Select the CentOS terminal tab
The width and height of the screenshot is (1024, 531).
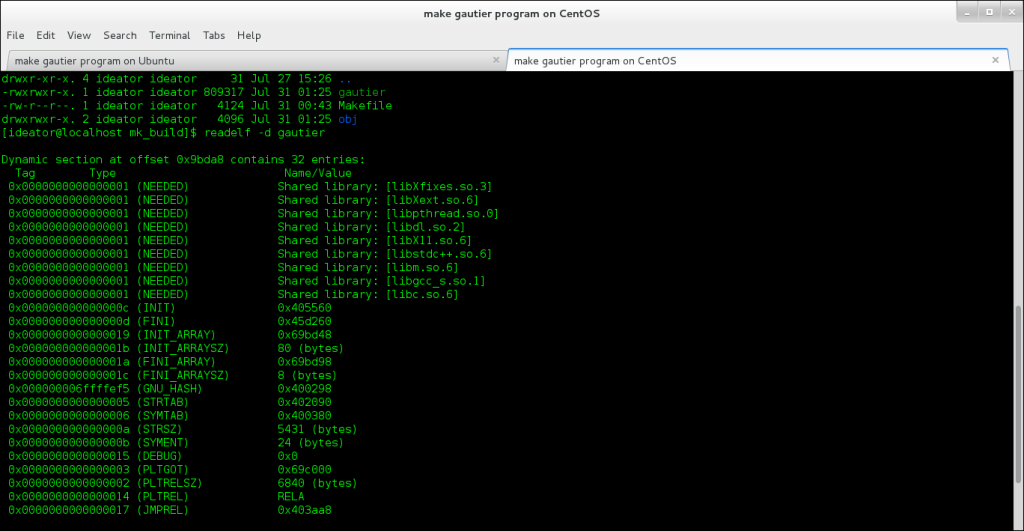click(758, 61)
